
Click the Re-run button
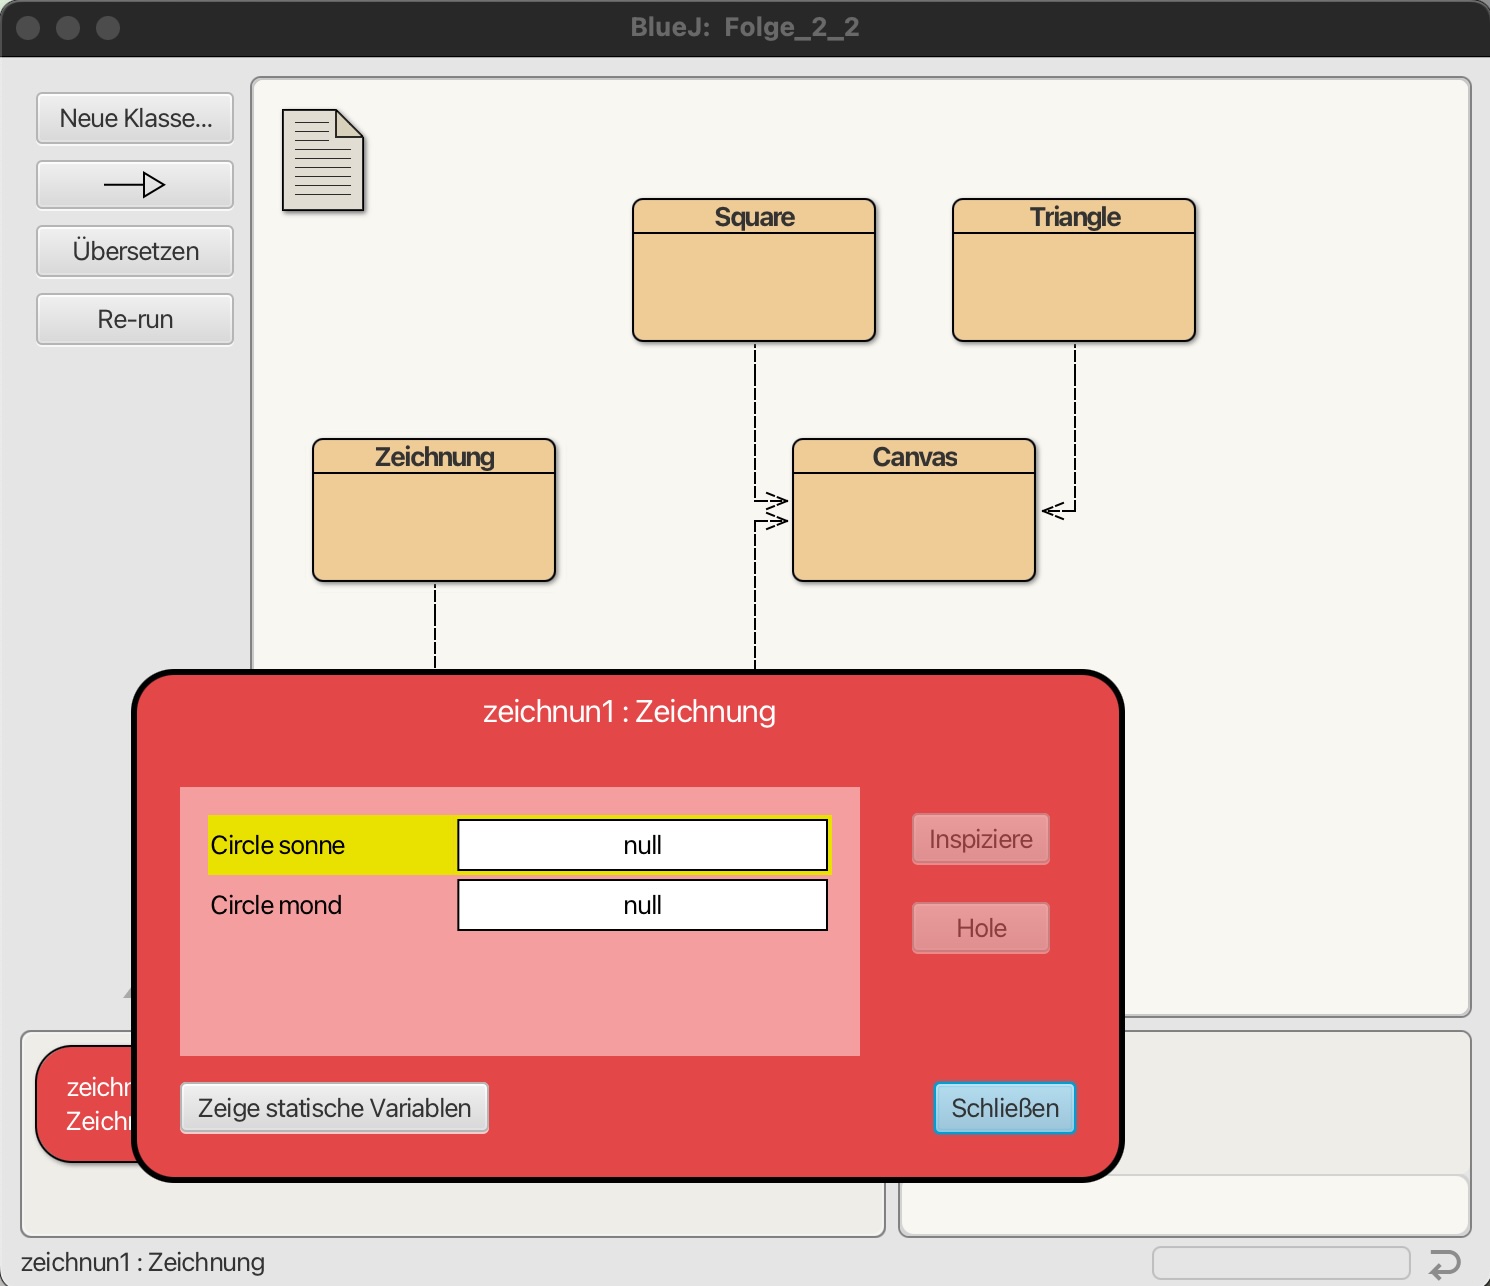135,319
